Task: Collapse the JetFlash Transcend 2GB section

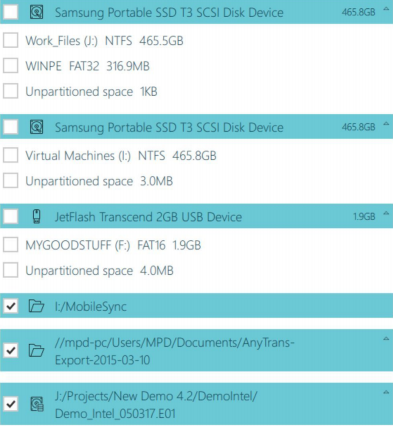Action: [386, 213]
